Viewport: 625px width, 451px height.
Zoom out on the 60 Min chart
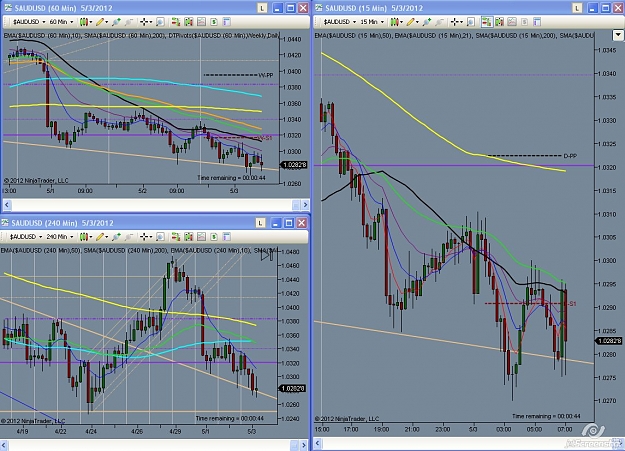[x=129, y=22]
